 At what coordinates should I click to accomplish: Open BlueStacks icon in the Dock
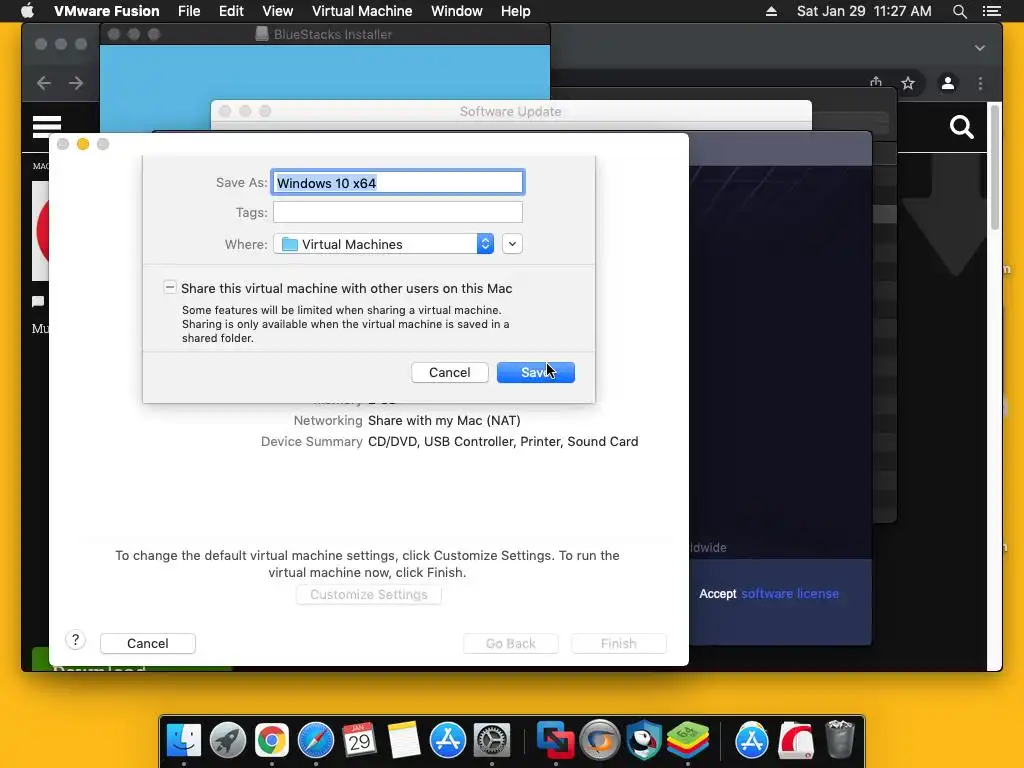pos(688,740)
